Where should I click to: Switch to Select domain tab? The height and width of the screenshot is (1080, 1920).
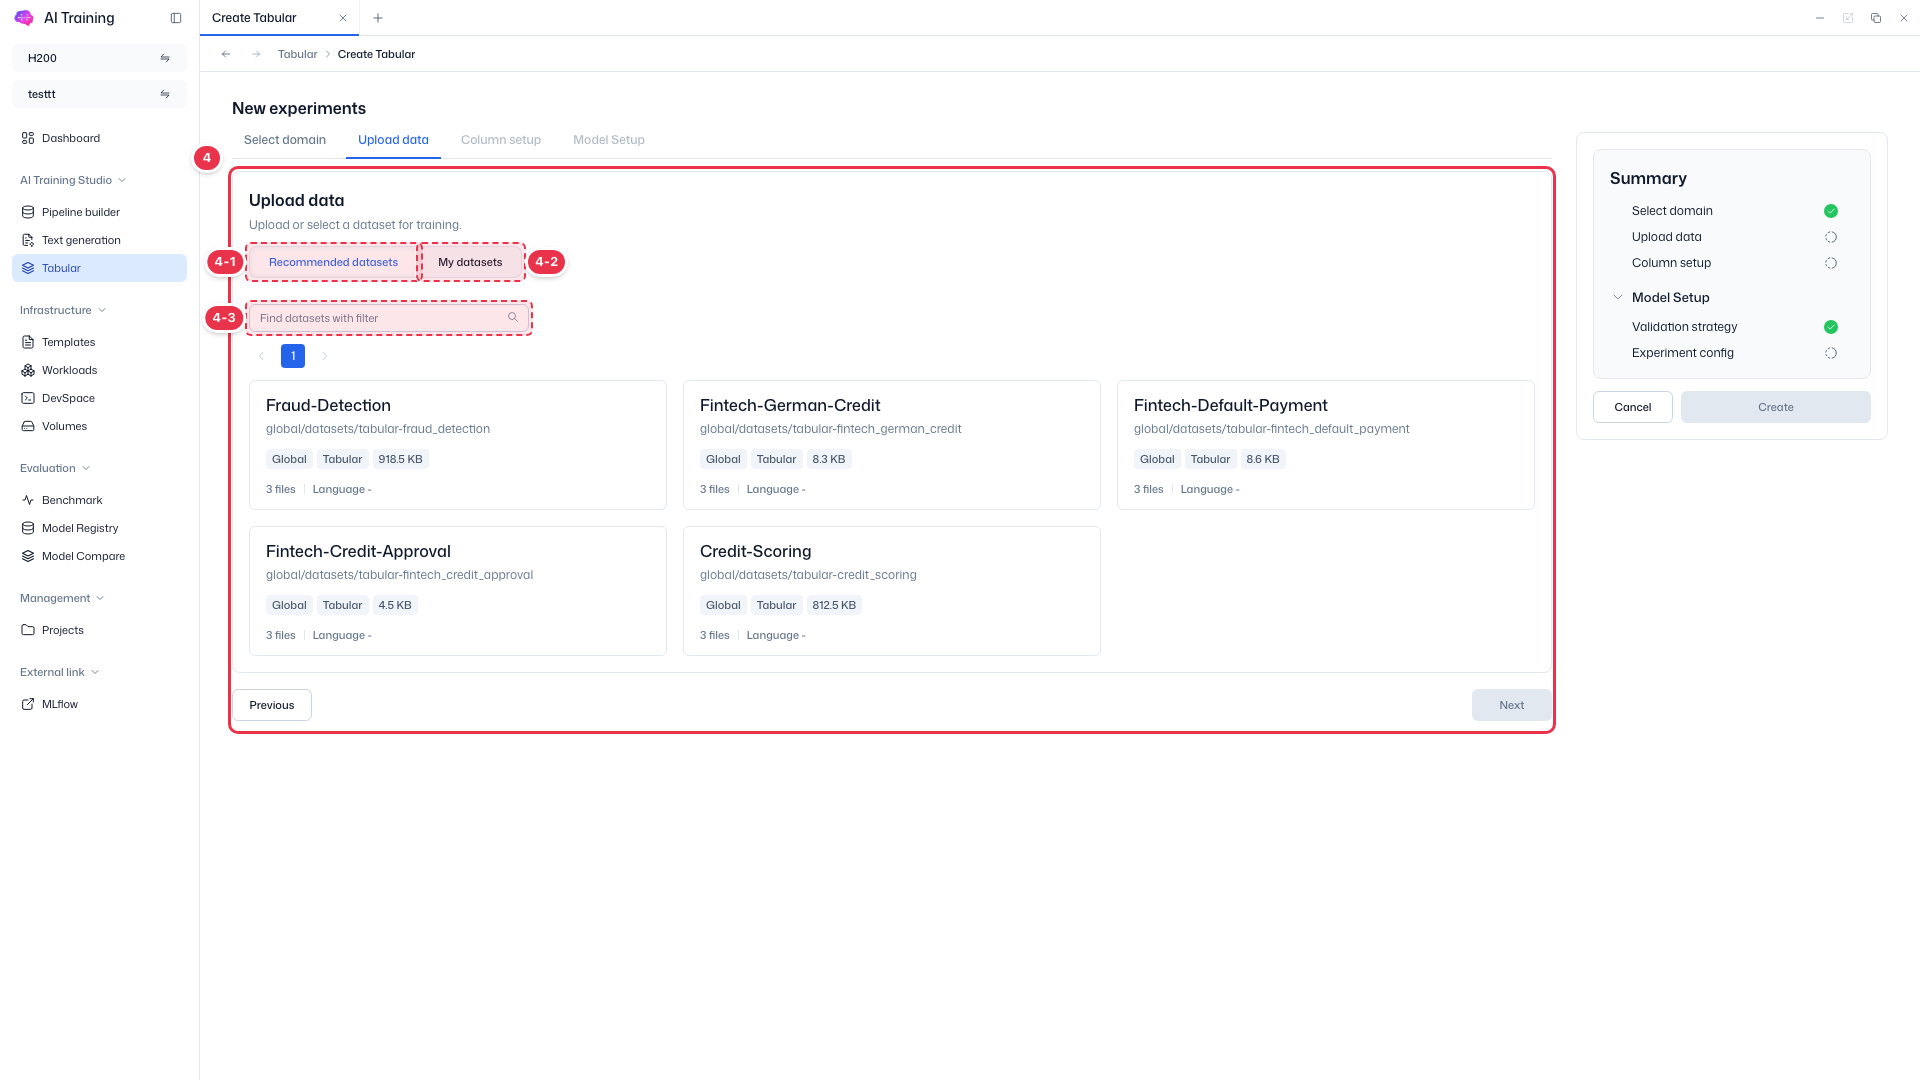(285, 140)
